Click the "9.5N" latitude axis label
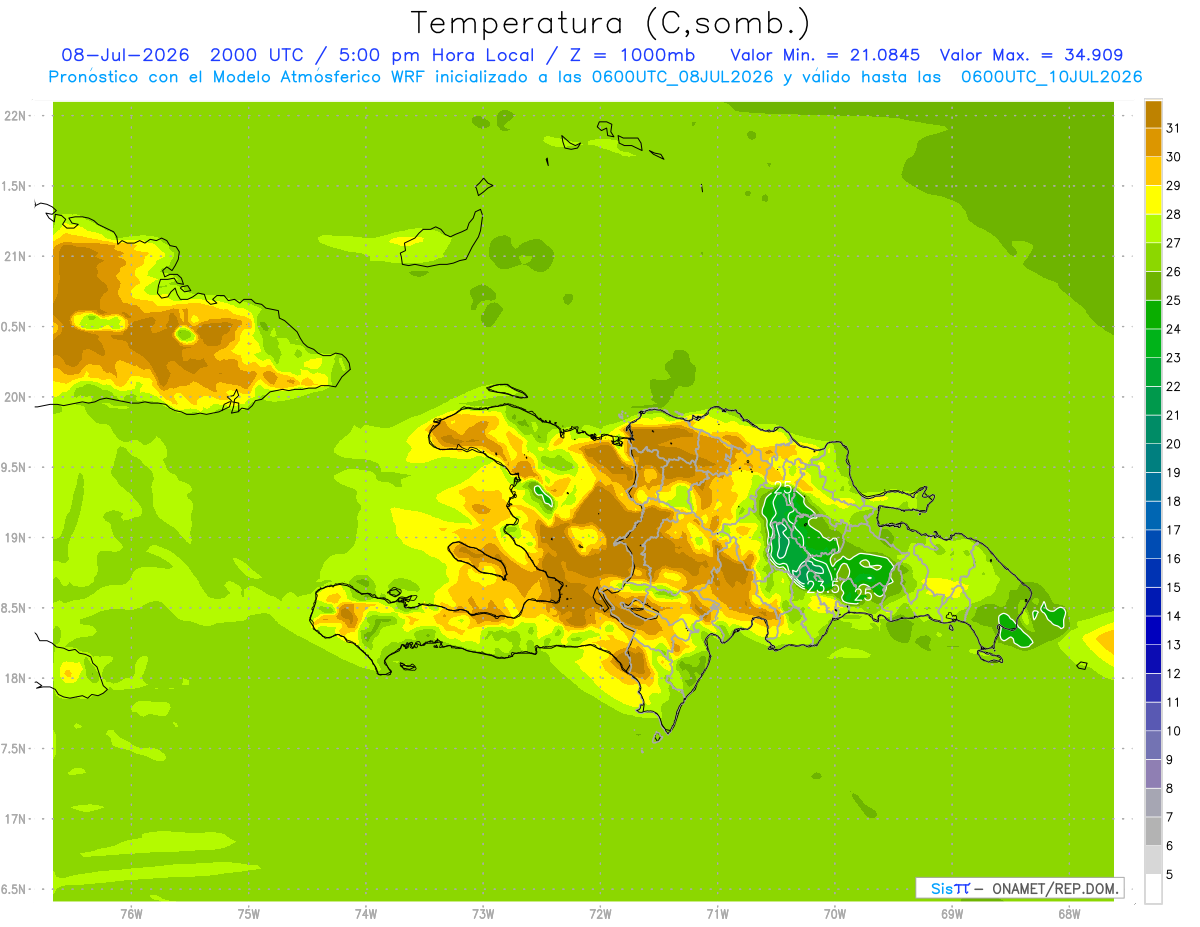Screen dimensions: 1200x927 click(14, 468)
